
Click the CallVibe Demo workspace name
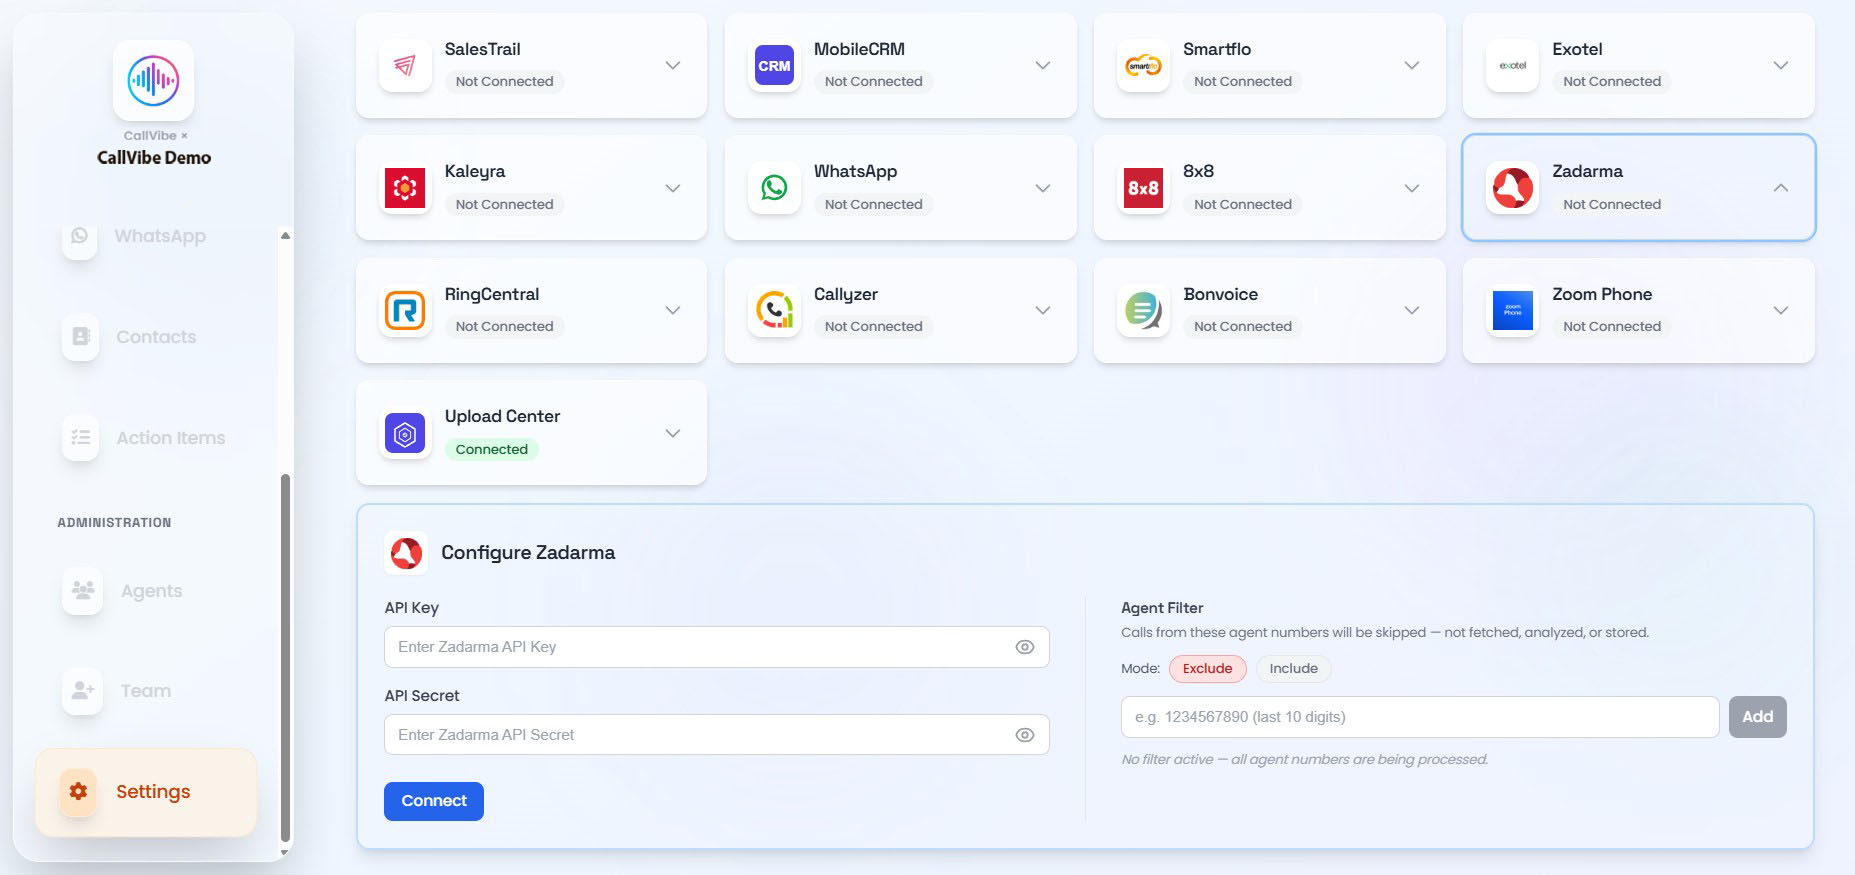[x=154, y=158]
